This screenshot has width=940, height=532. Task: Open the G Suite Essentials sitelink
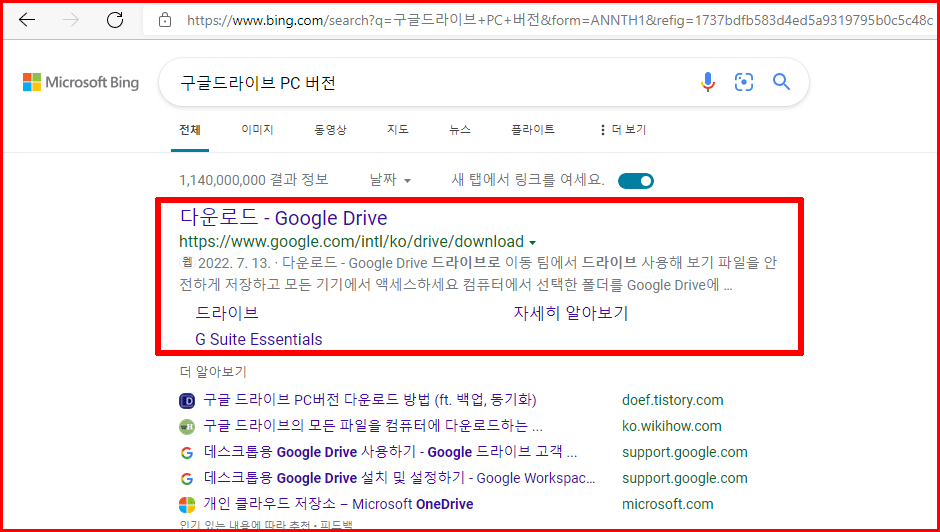click(x=259, y=339)
